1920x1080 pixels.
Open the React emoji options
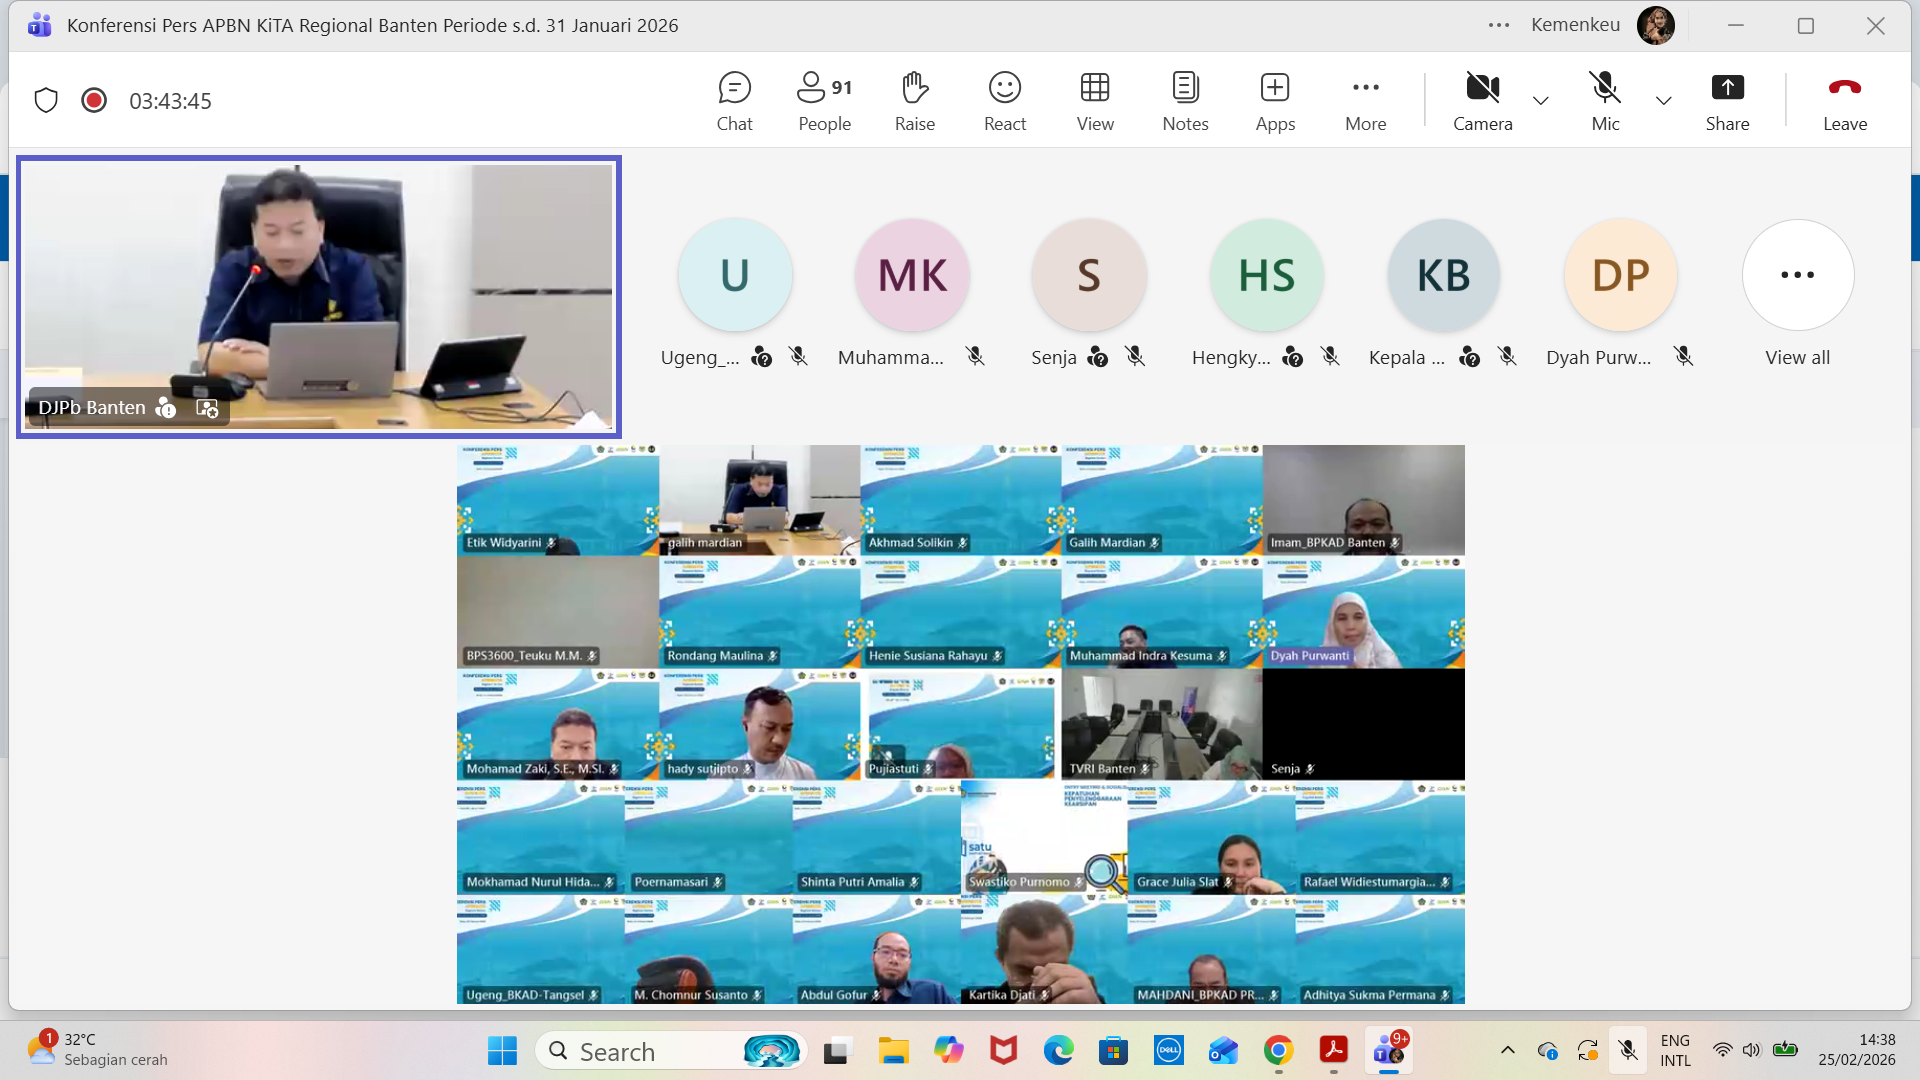[x=1004, y=100]
